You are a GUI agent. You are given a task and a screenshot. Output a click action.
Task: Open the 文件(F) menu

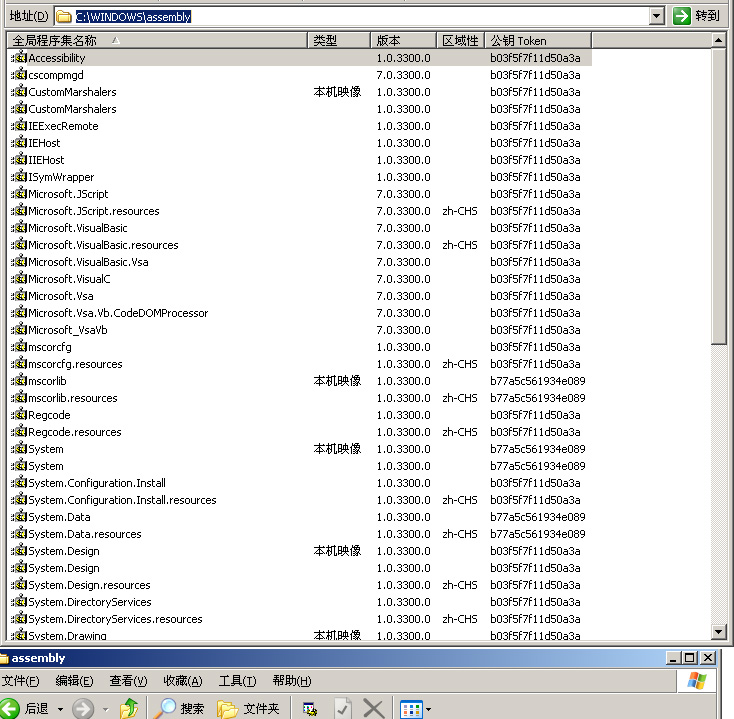20,681
